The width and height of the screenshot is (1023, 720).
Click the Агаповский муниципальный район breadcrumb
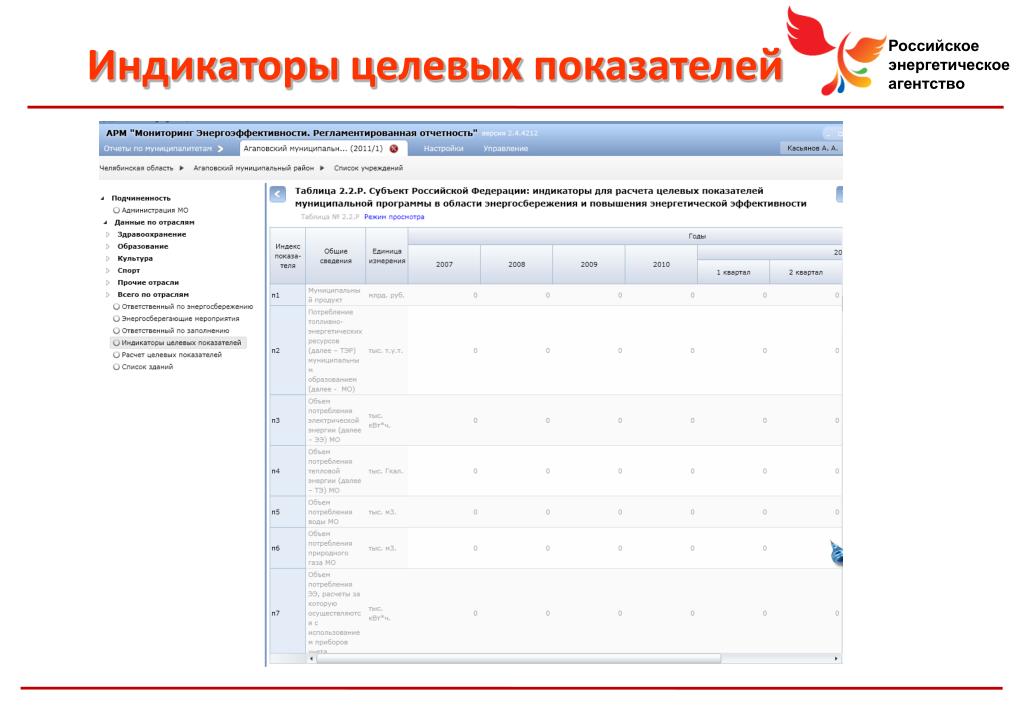click(254, 168)
